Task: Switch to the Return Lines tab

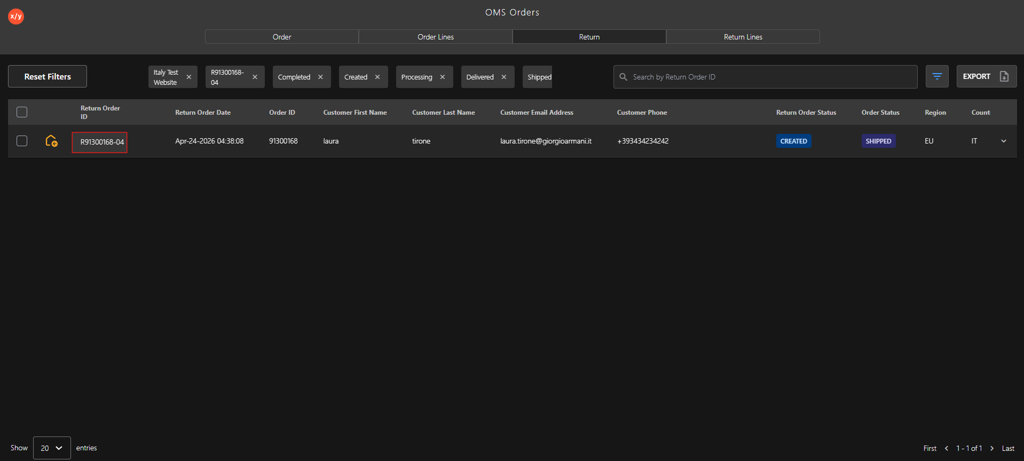Action: pyautogui.click(x=743, y=37)
